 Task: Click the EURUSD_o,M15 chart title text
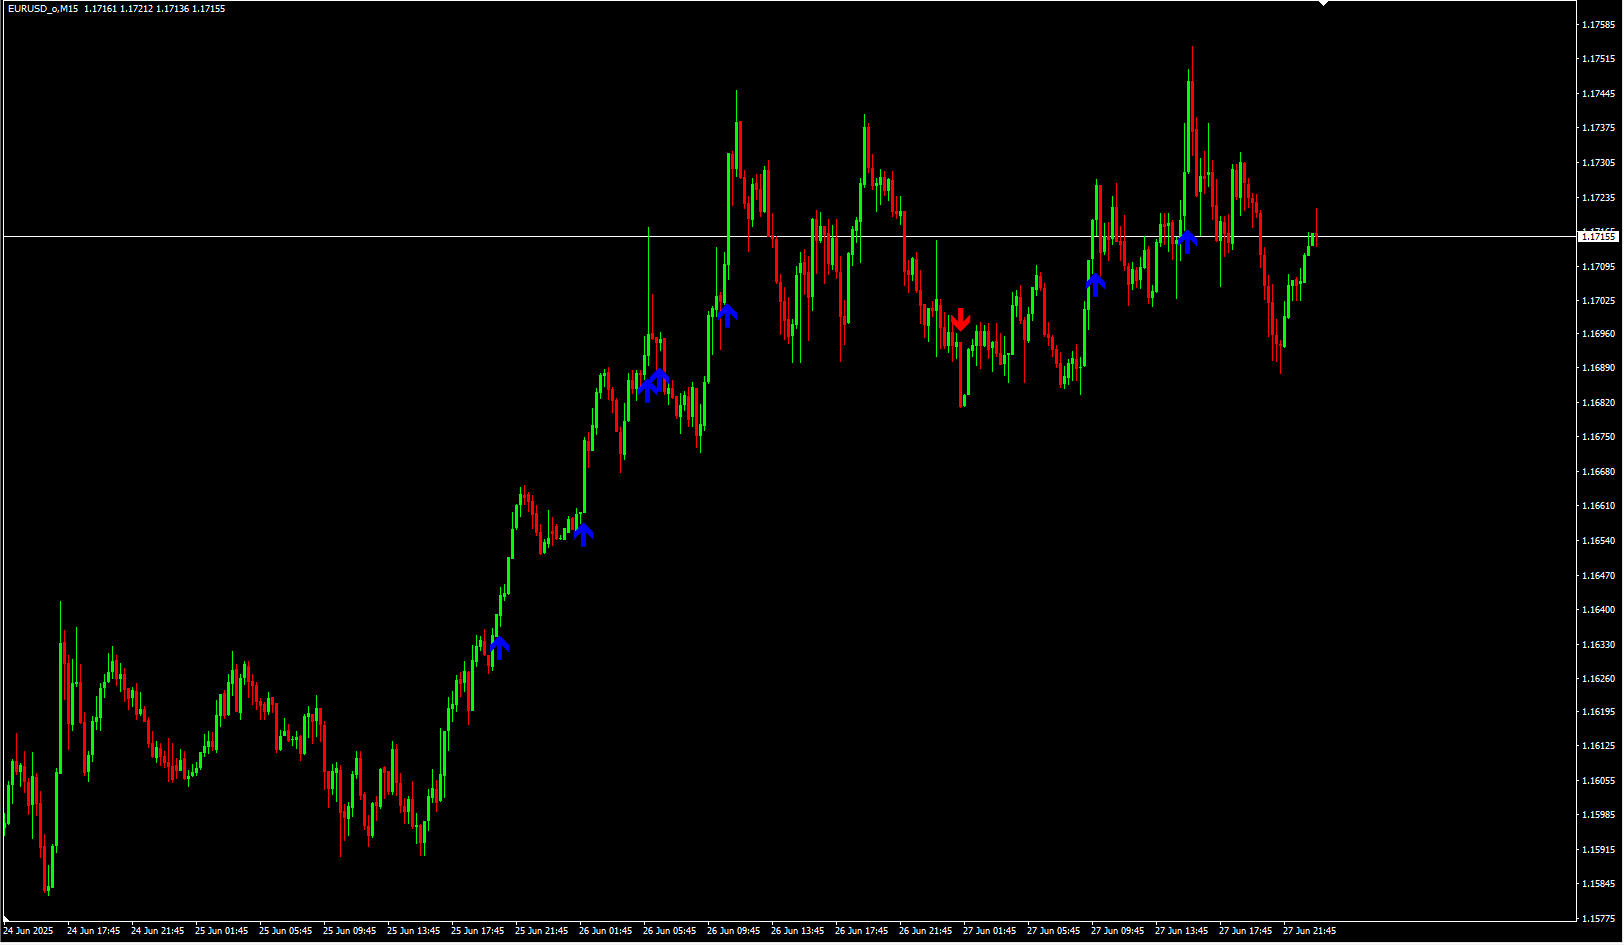tap(42, 9)
